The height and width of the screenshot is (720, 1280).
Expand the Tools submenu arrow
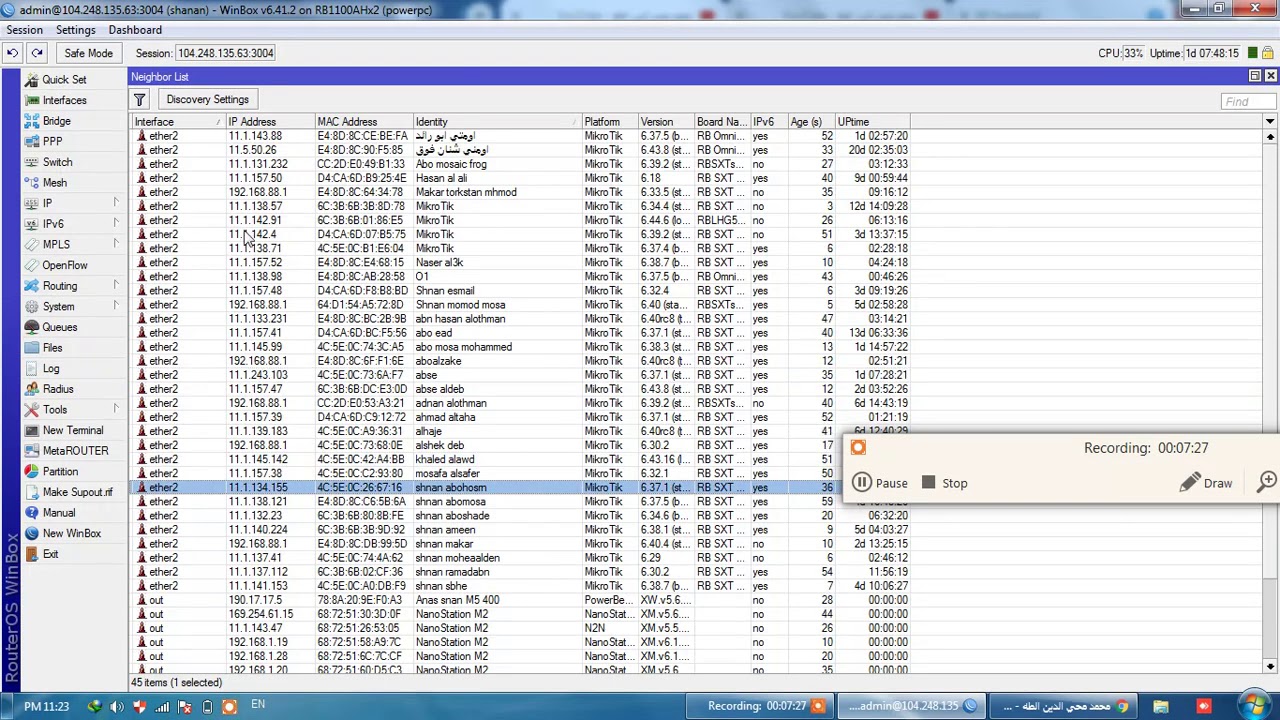[115, 409]
